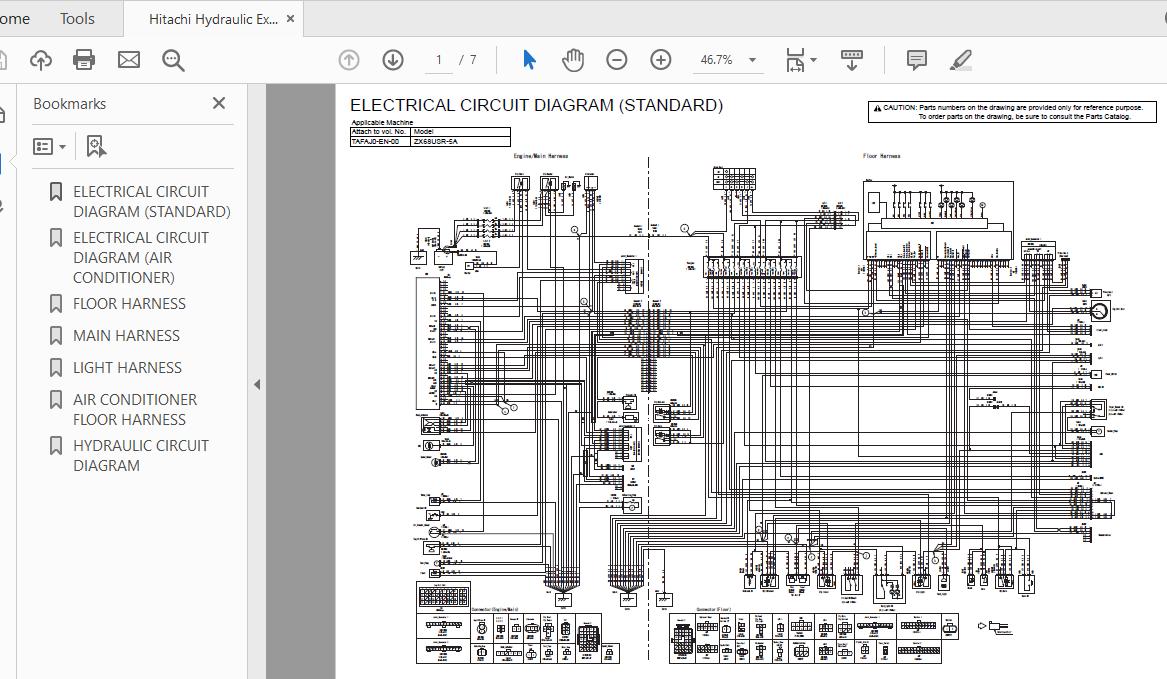This screenshot has height=679, width=1167.
Task: Activate the Hand pan tool
Action: pos(573,60)
